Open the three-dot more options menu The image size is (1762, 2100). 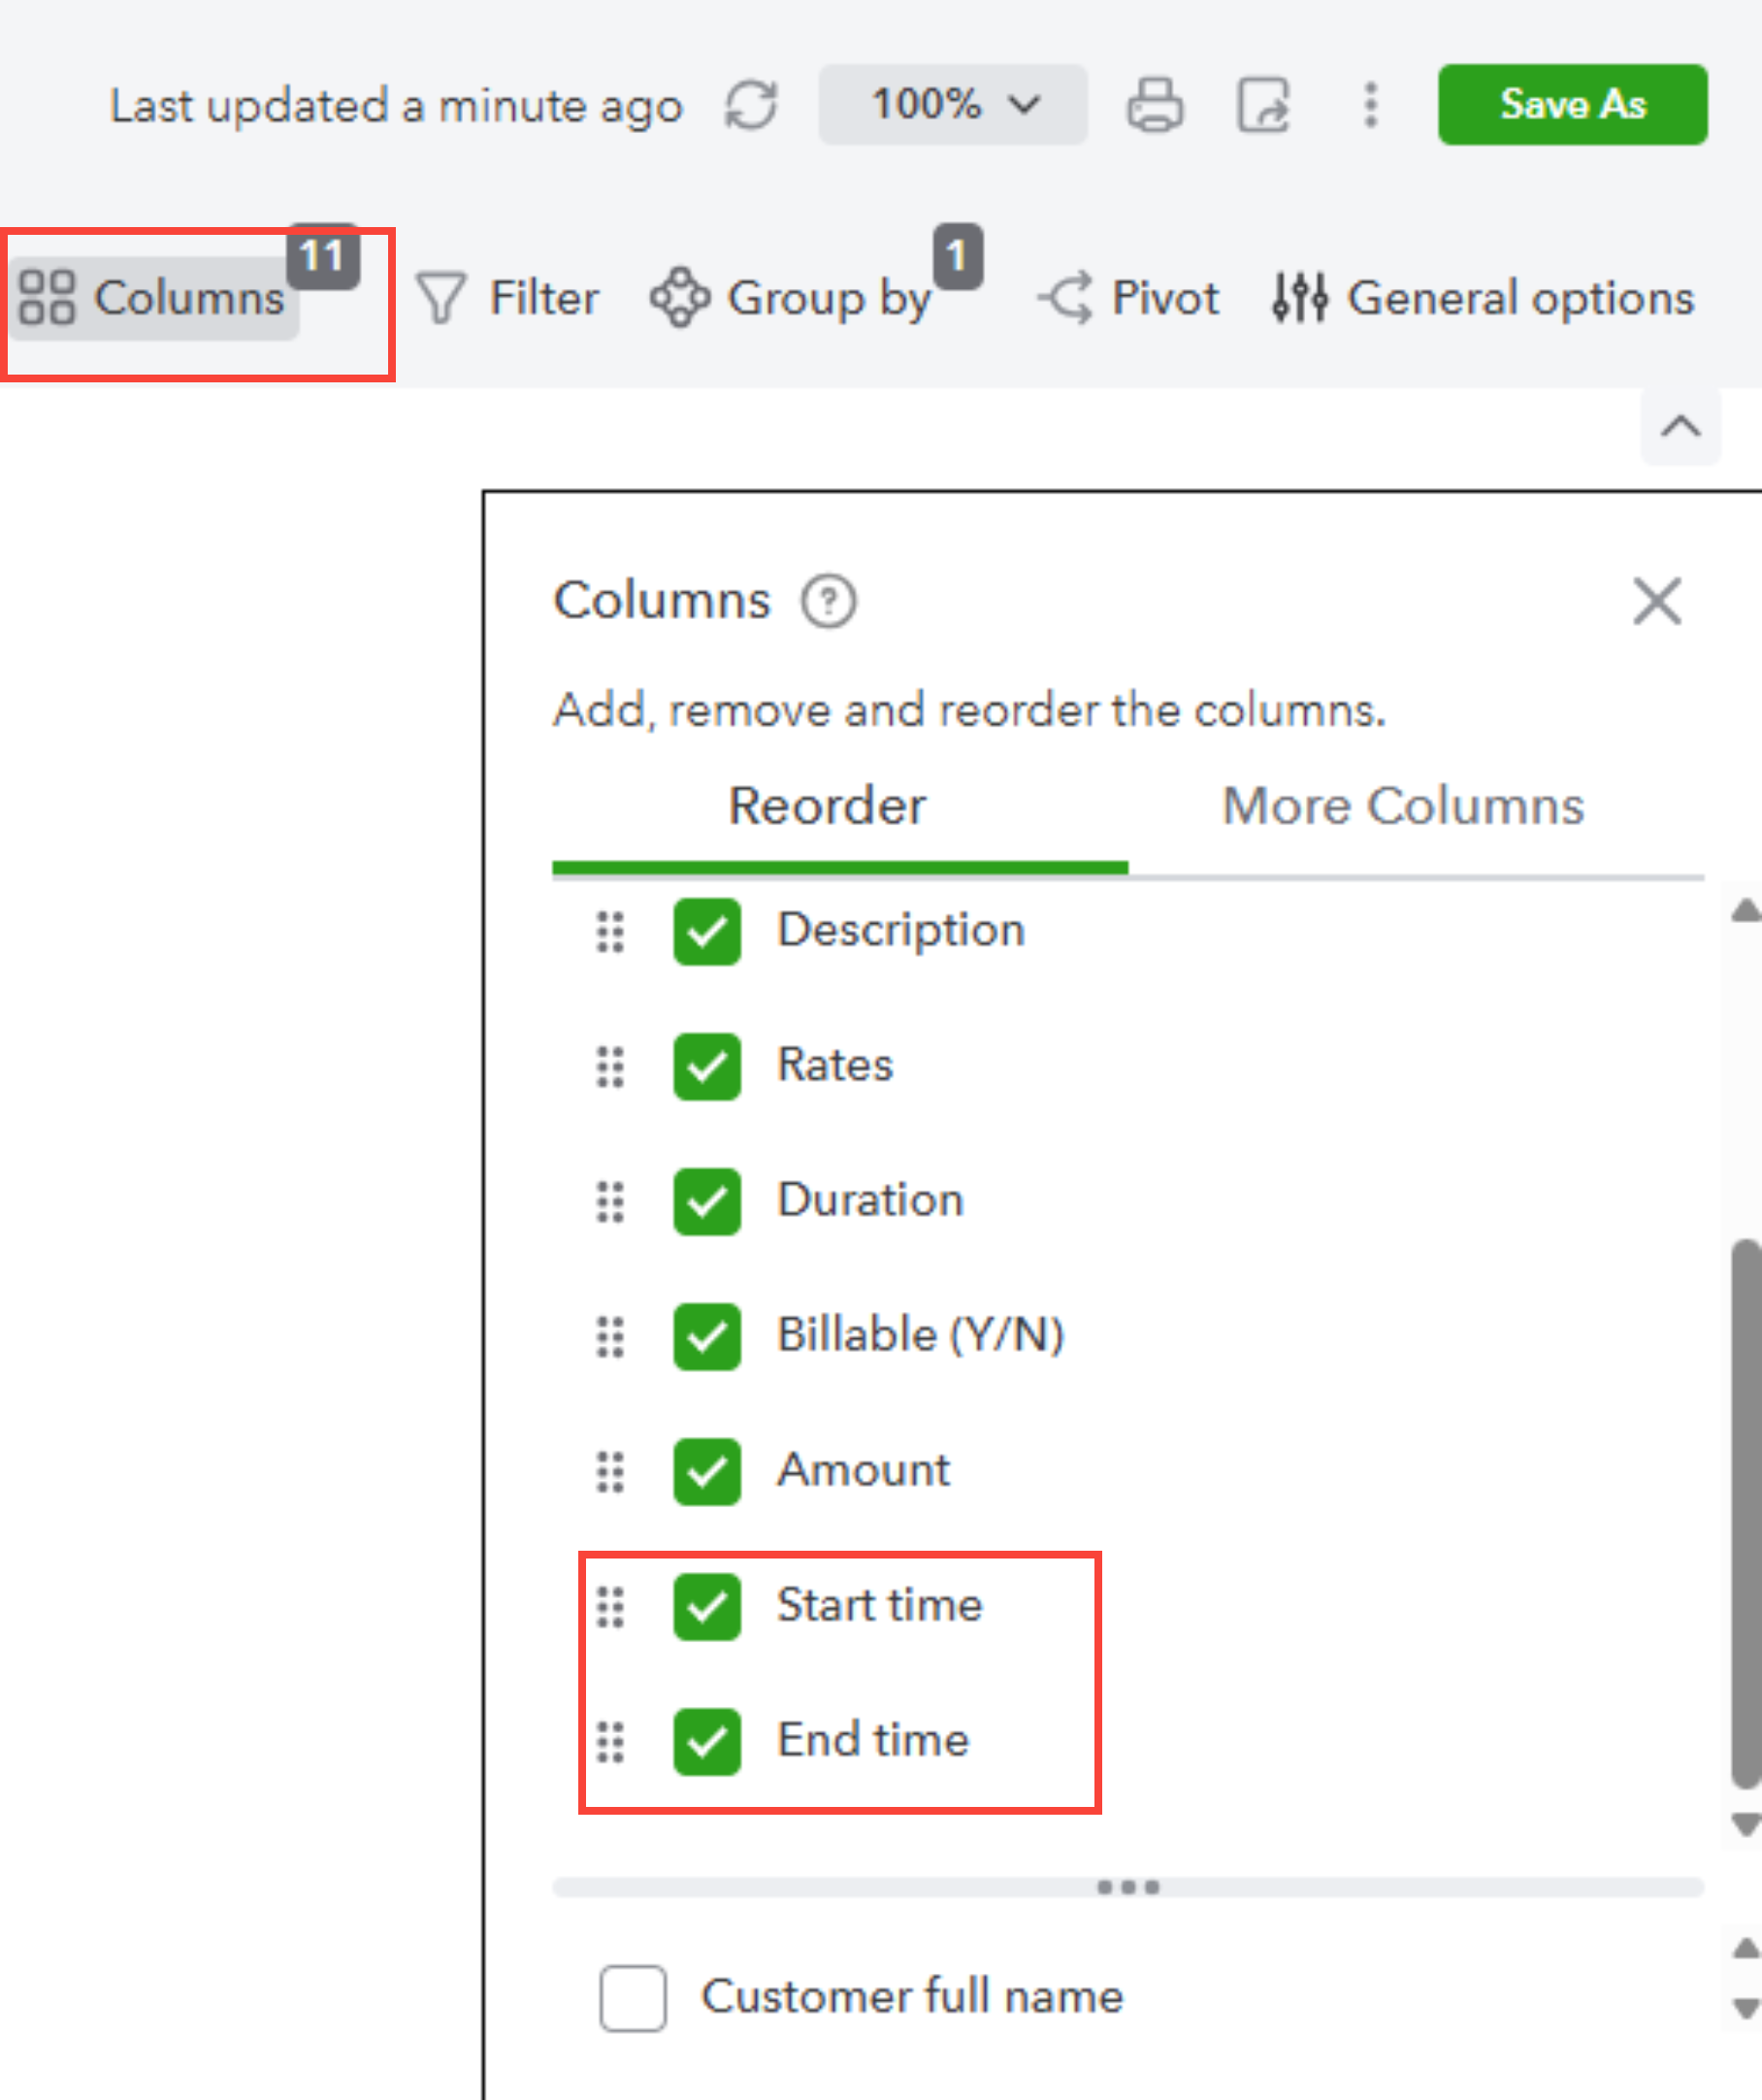click(x=1370, y=105)
